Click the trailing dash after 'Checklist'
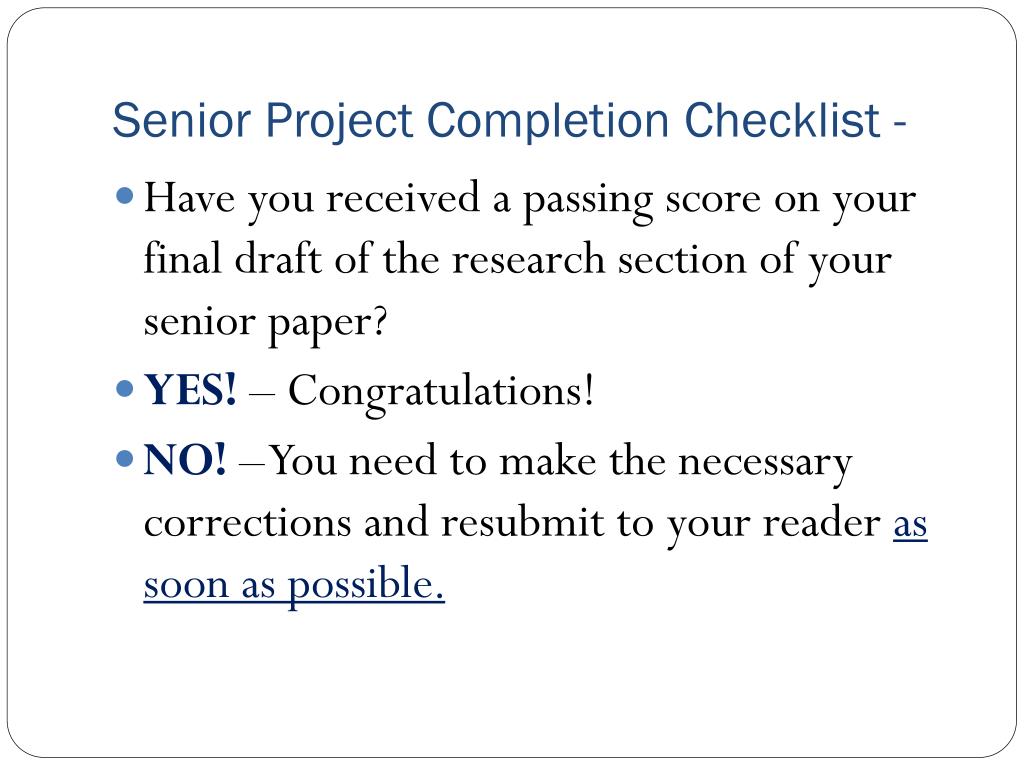The image size is (1024, 768). tap(900, 123)
